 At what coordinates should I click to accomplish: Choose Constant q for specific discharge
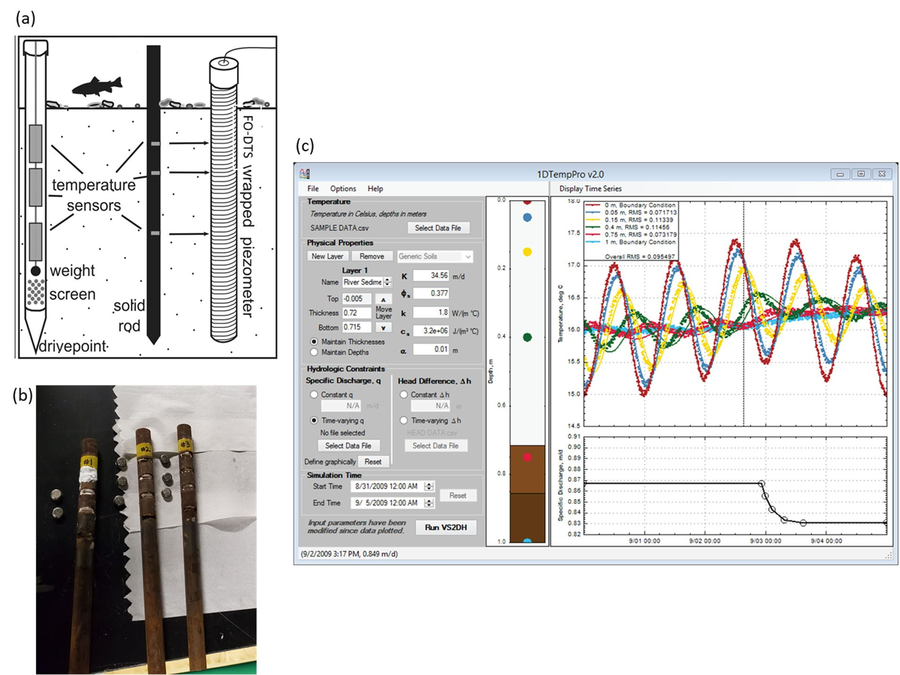click(x=316, y=394)
